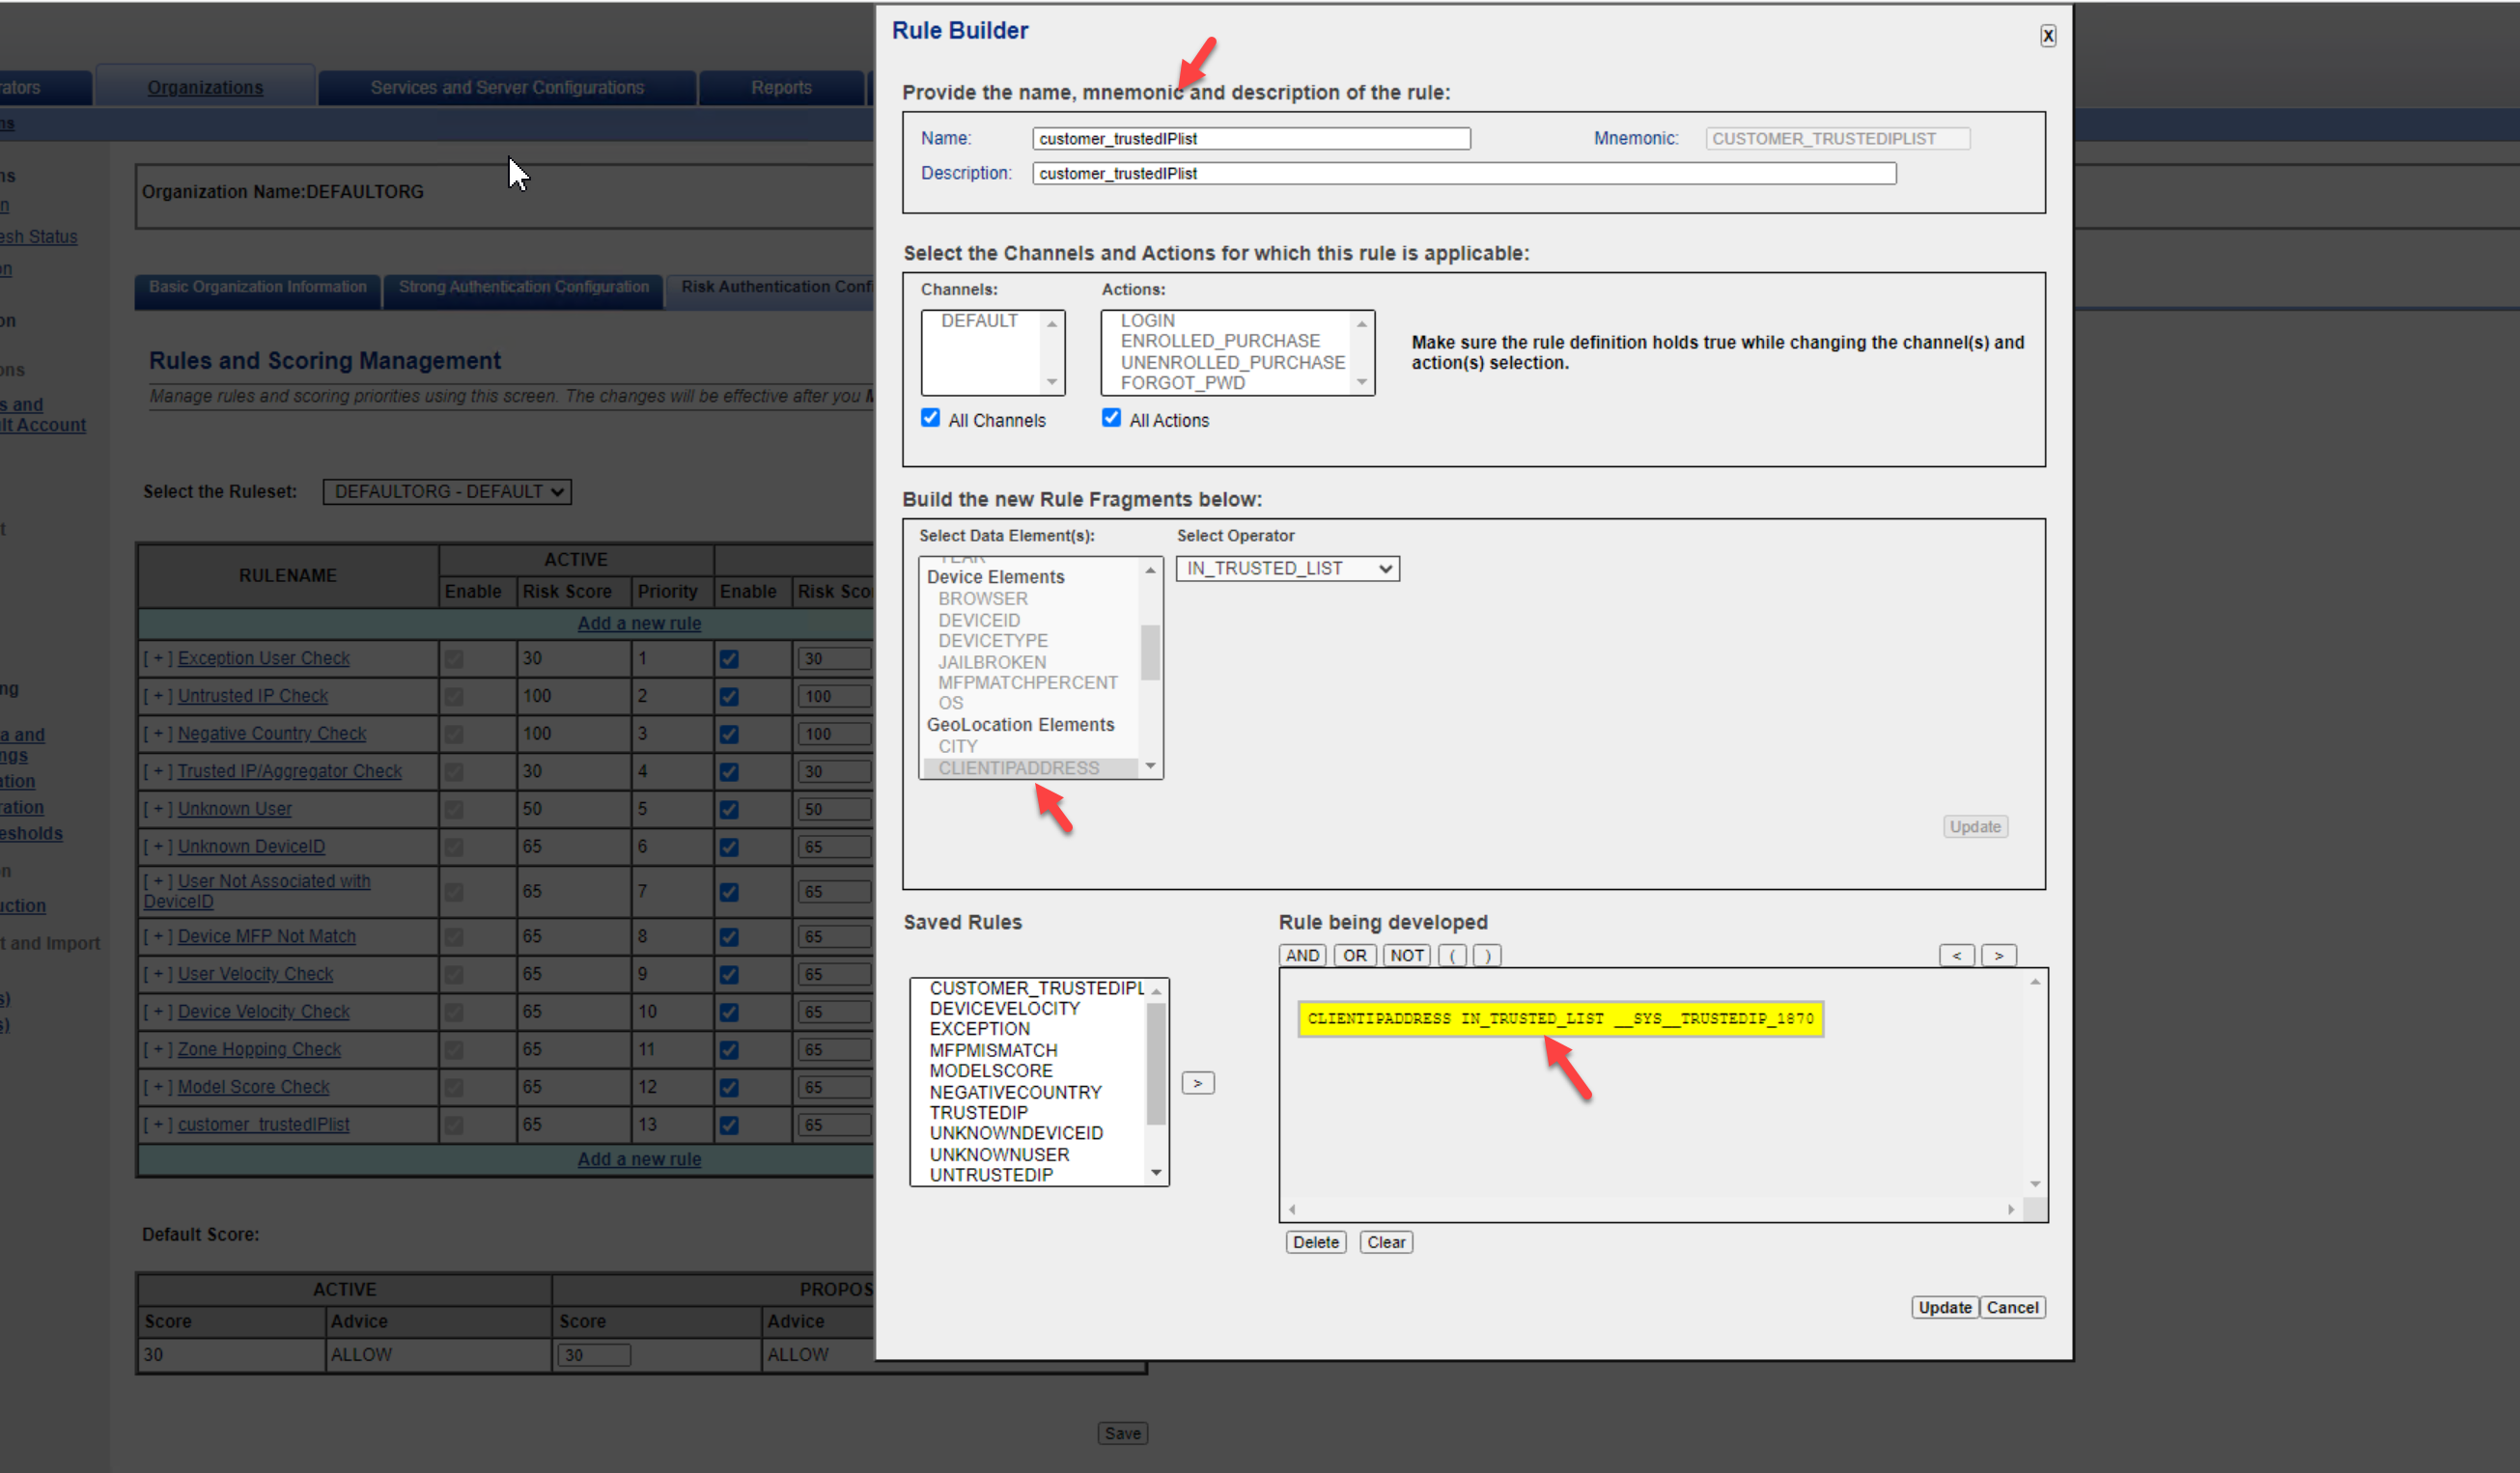2520x1473 pixels.
Task: Open the DEFAULTORG - DEFAULT ruleset dropdown
Action: tap(447, 492)
